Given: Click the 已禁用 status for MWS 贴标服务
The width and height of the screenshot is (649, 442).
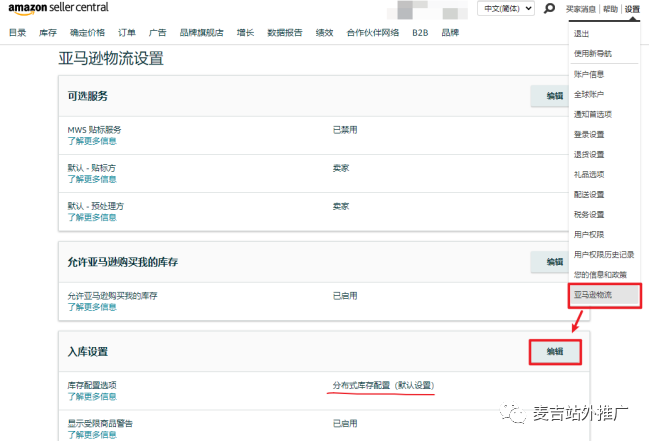Looking at the screenshot, I should point(345,130).
